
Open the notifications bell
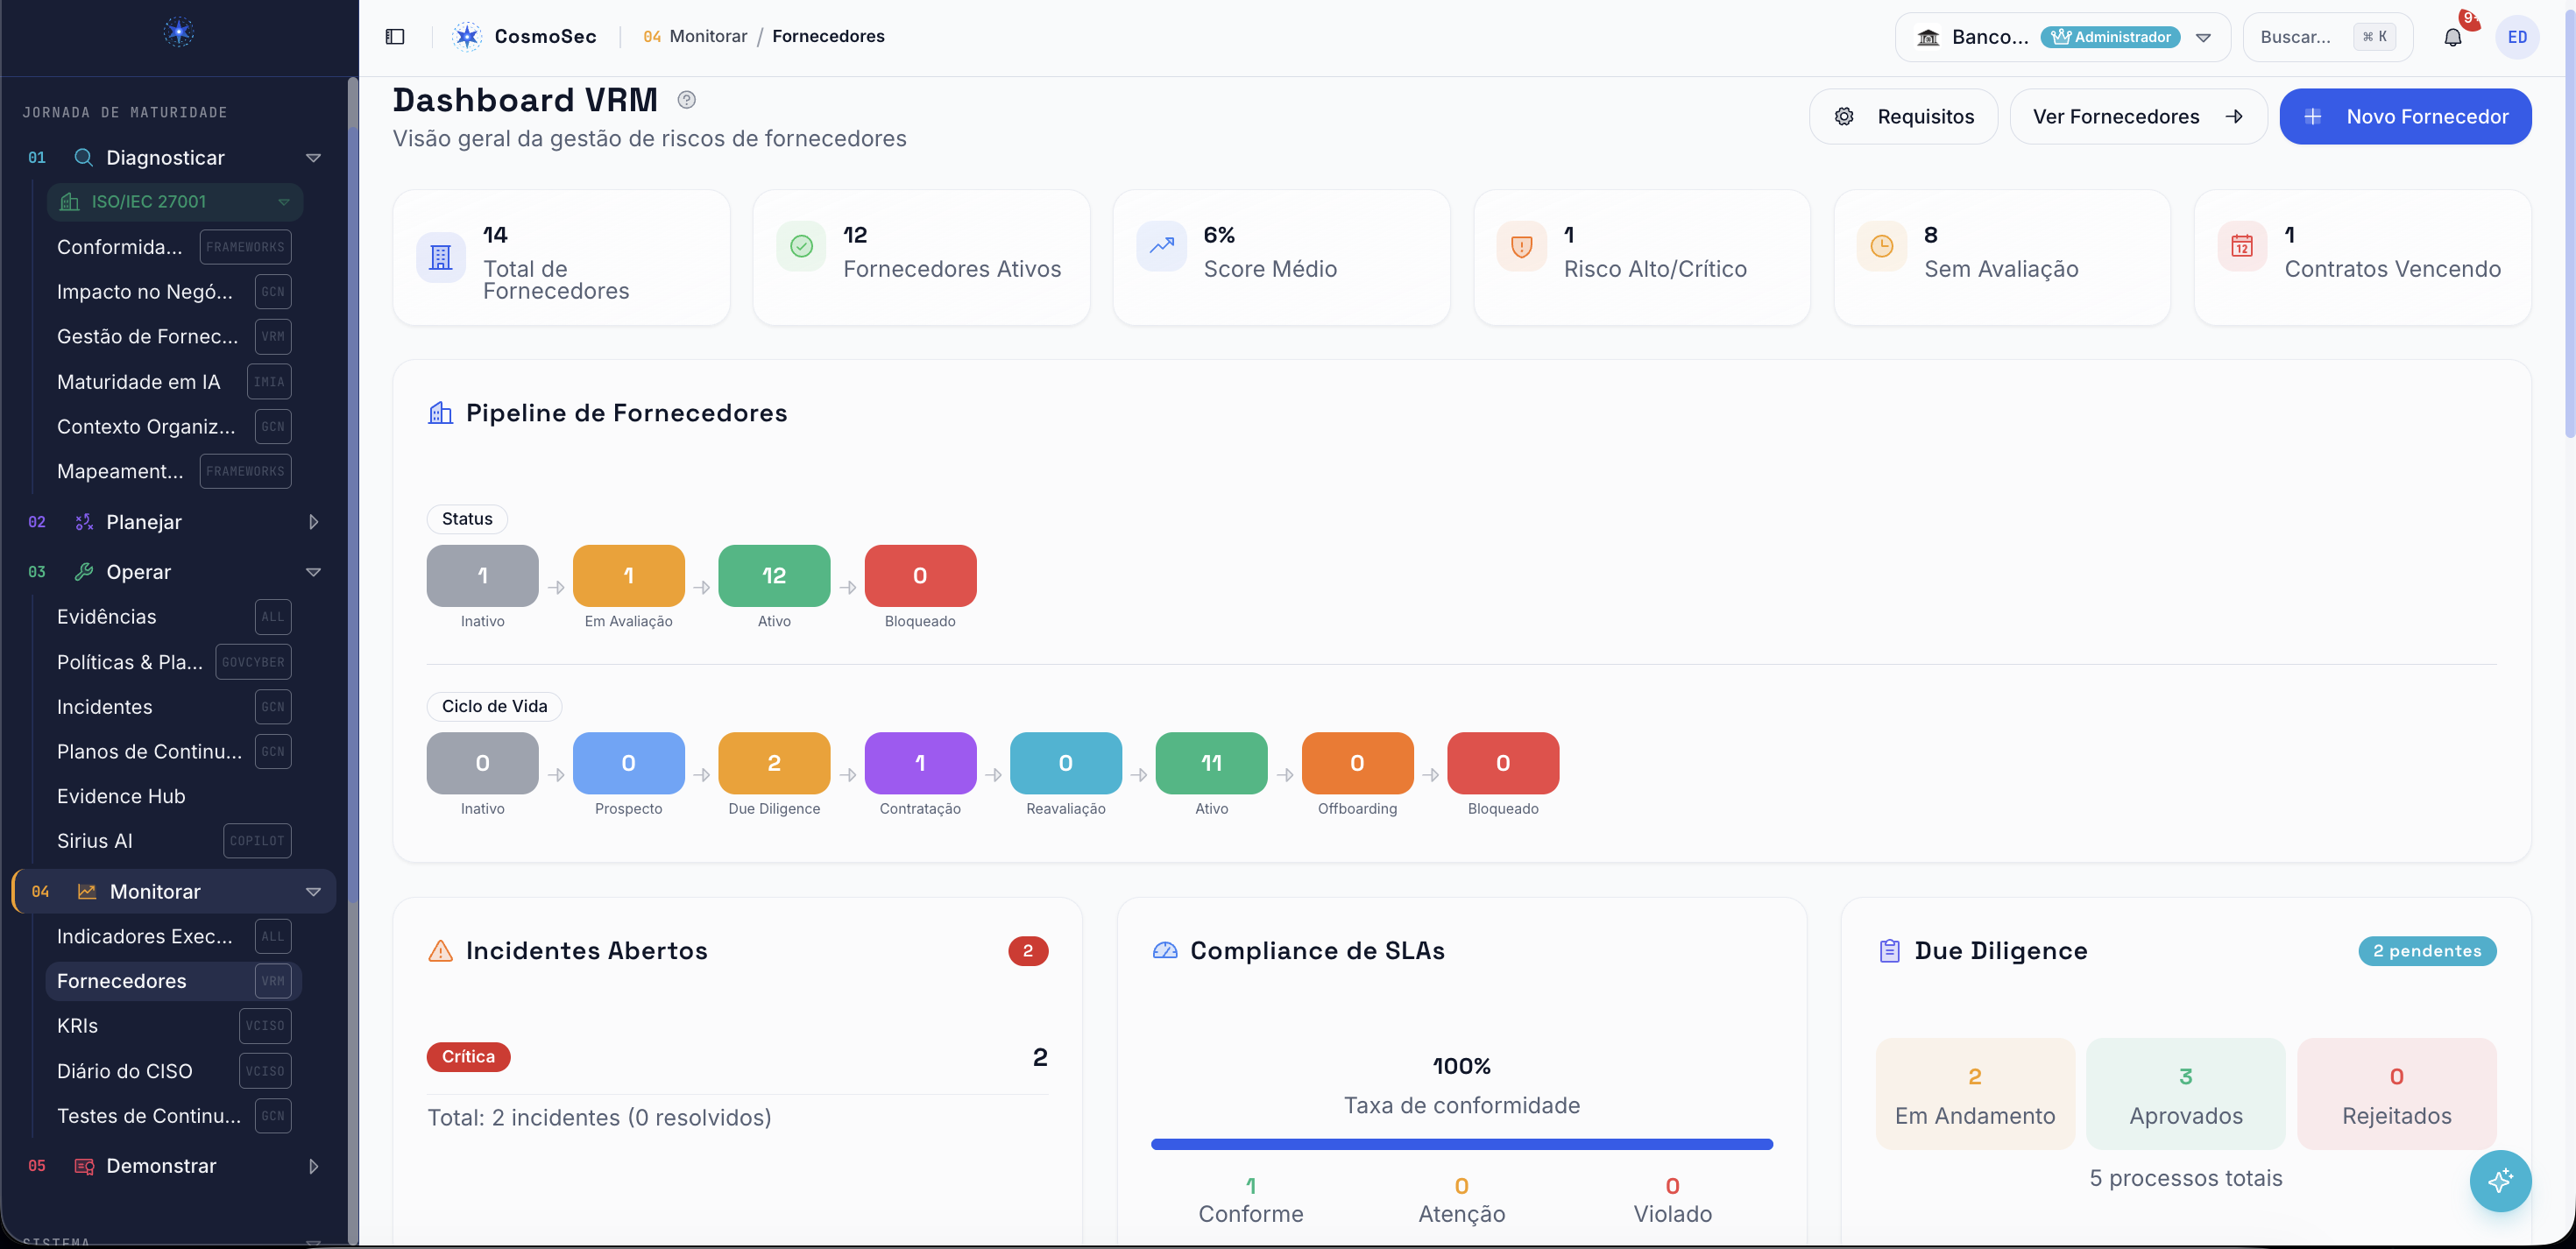coord(2452,37)
